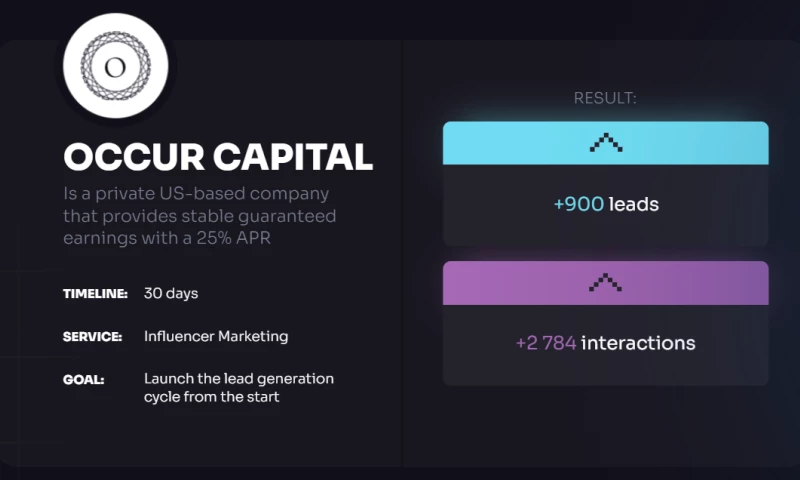
Task: Select the SERVICE label
Action: point(92,337)
